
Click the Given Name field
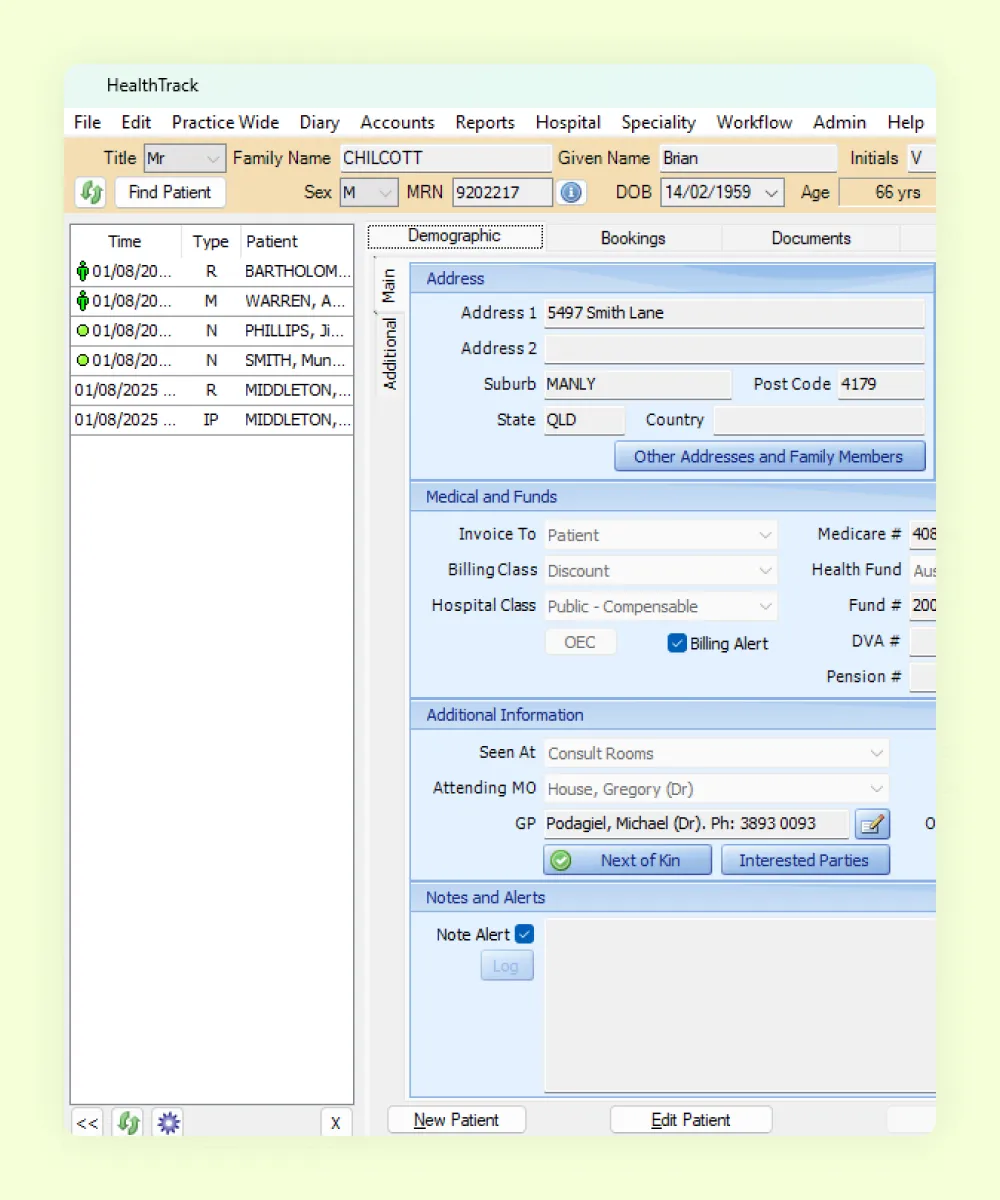(x=747, y=158)
